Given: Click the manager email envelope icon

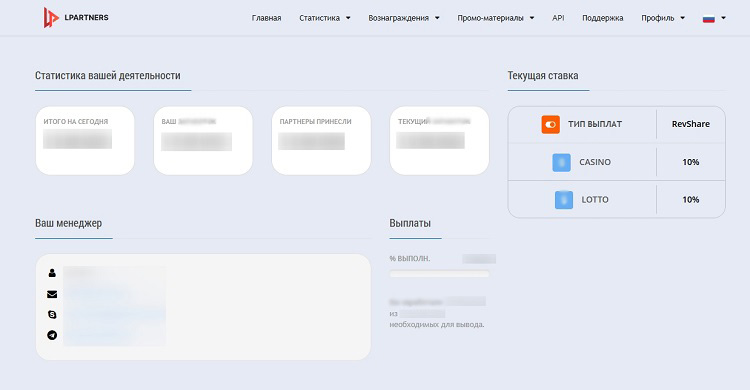Looking at the screenshot, I should (x=52, y=294).
